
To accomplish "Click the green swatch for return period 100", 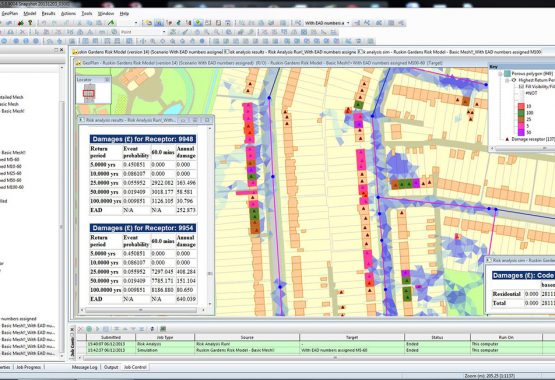I will [x=521, y=113].
